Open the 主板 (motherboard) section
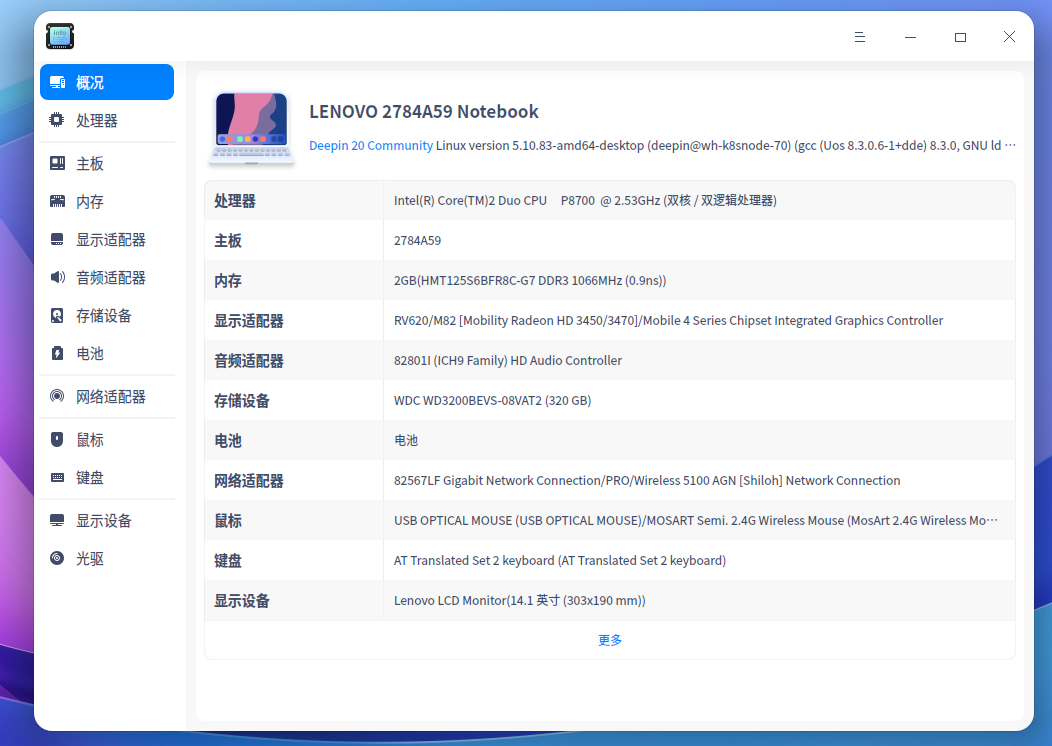This screenshot has height=746, width=1052. click(x=90, y=162)
